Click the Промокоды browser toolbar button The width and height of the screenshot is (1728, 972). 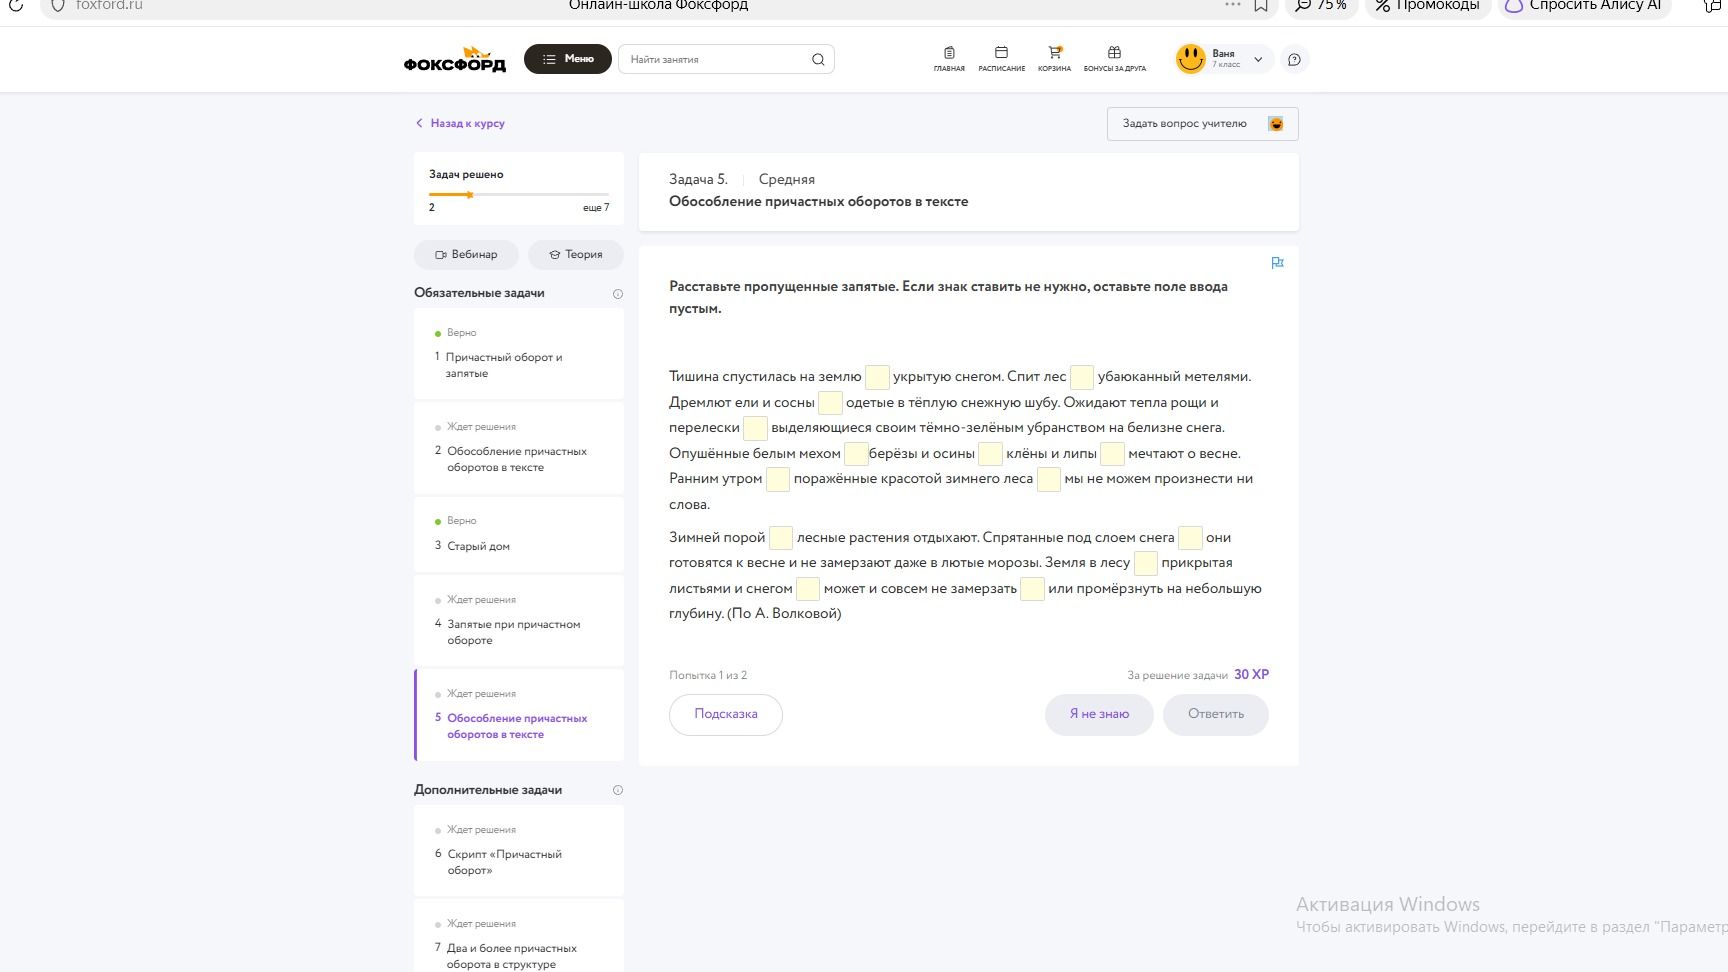click(x=1428, y=6)
